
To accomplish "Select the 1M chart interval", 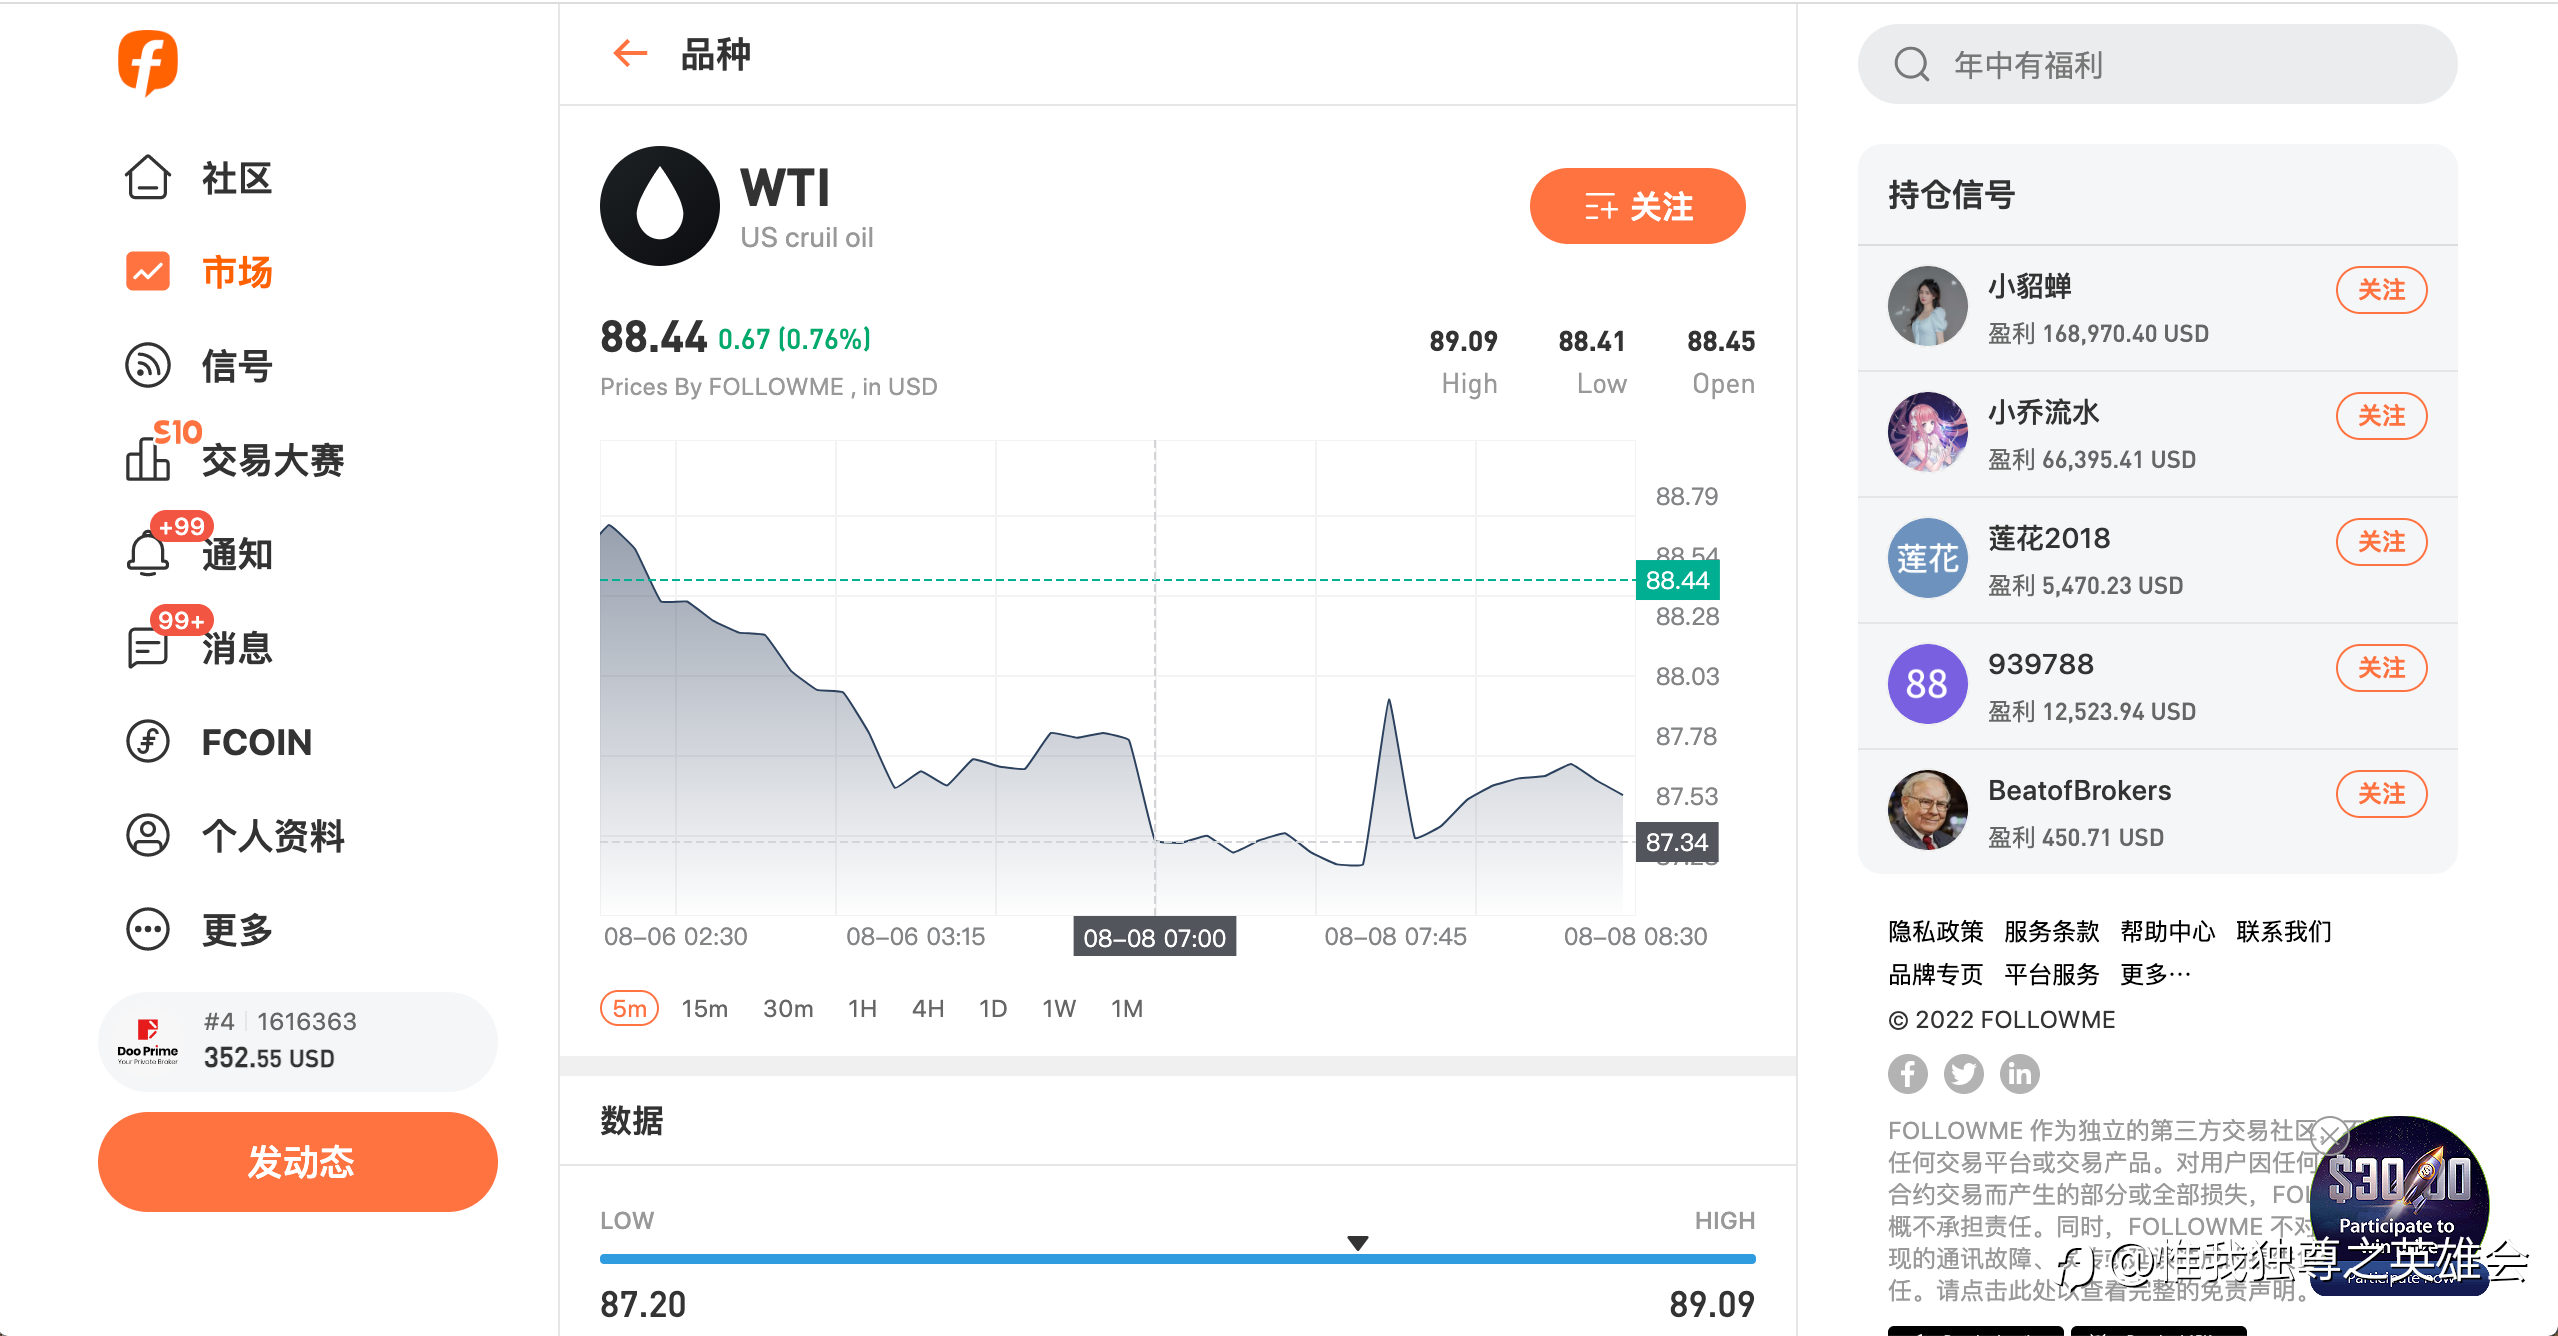I will [x=1127, y=1008].
